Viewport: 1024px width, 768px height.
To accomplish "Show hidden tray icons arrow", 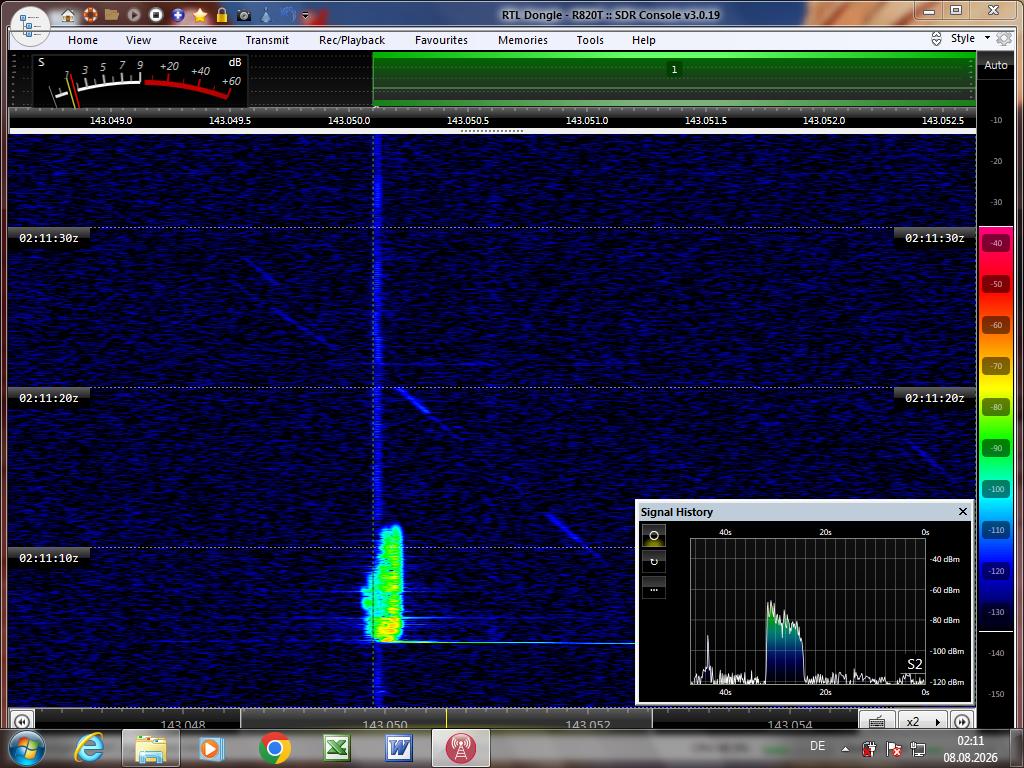I will (x=846, y=749).
